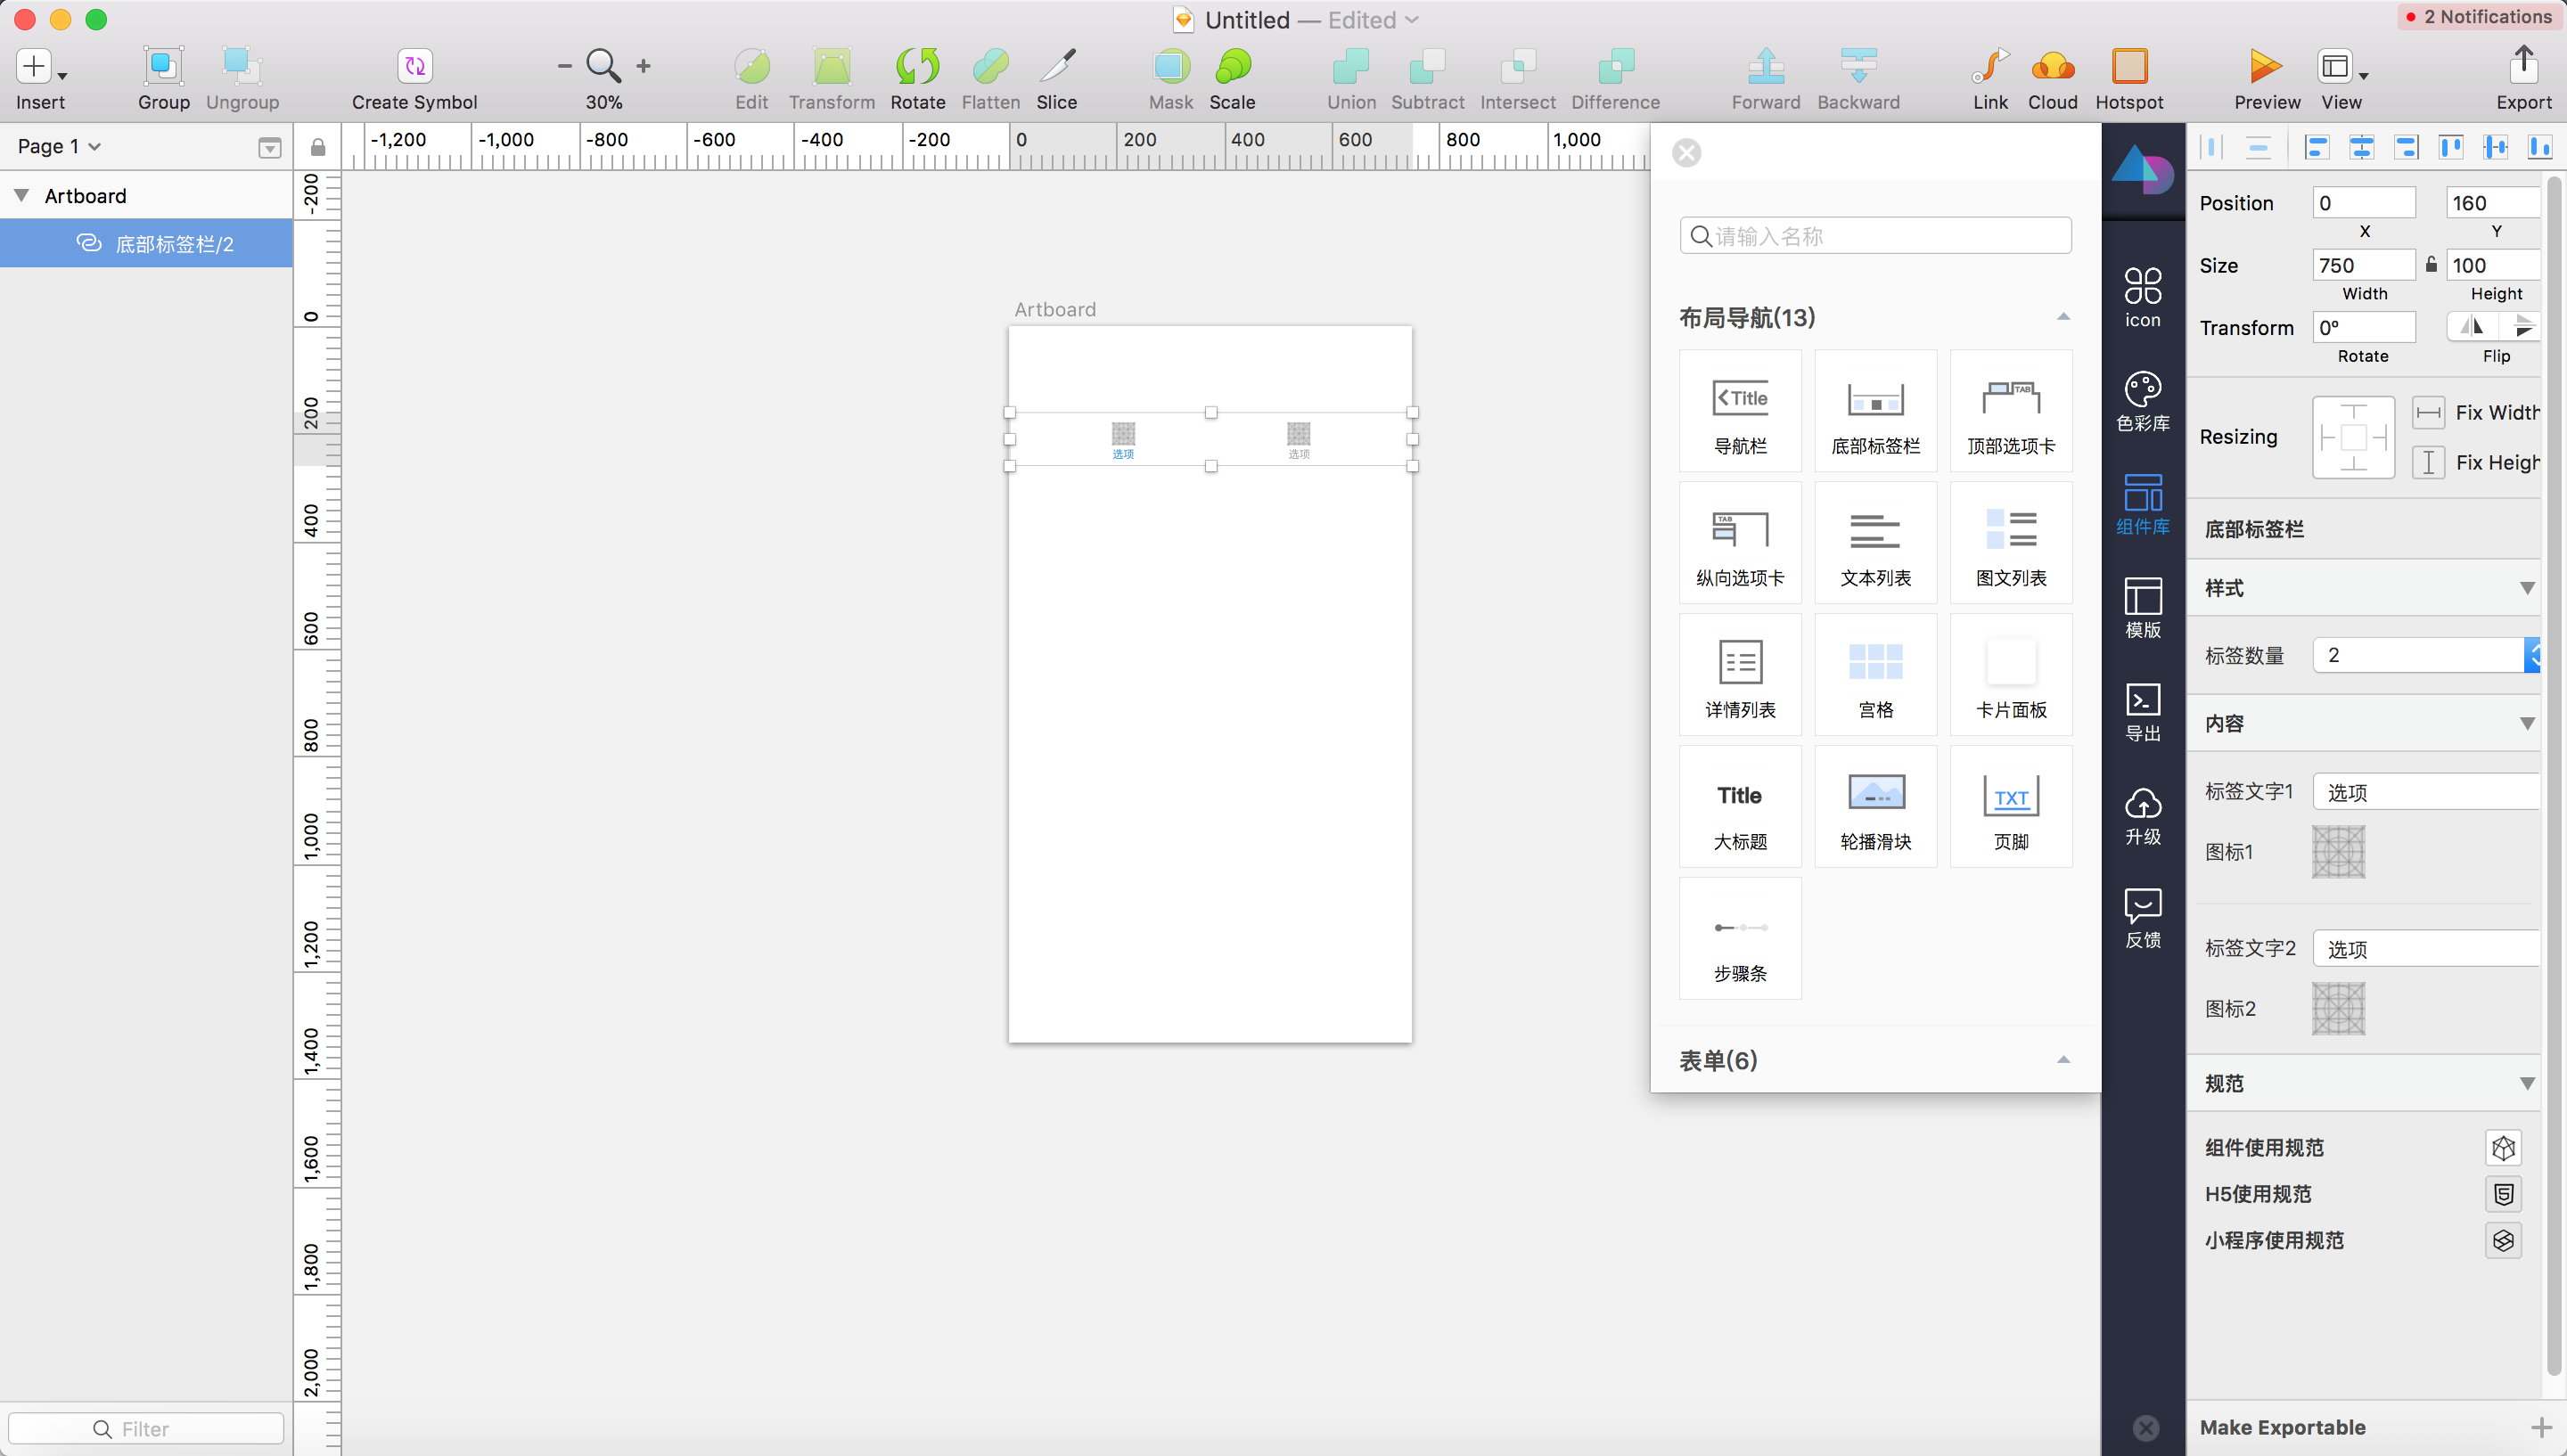
Task: Open the 色彩库 color library panel
Action: [x=2142, y=401]
